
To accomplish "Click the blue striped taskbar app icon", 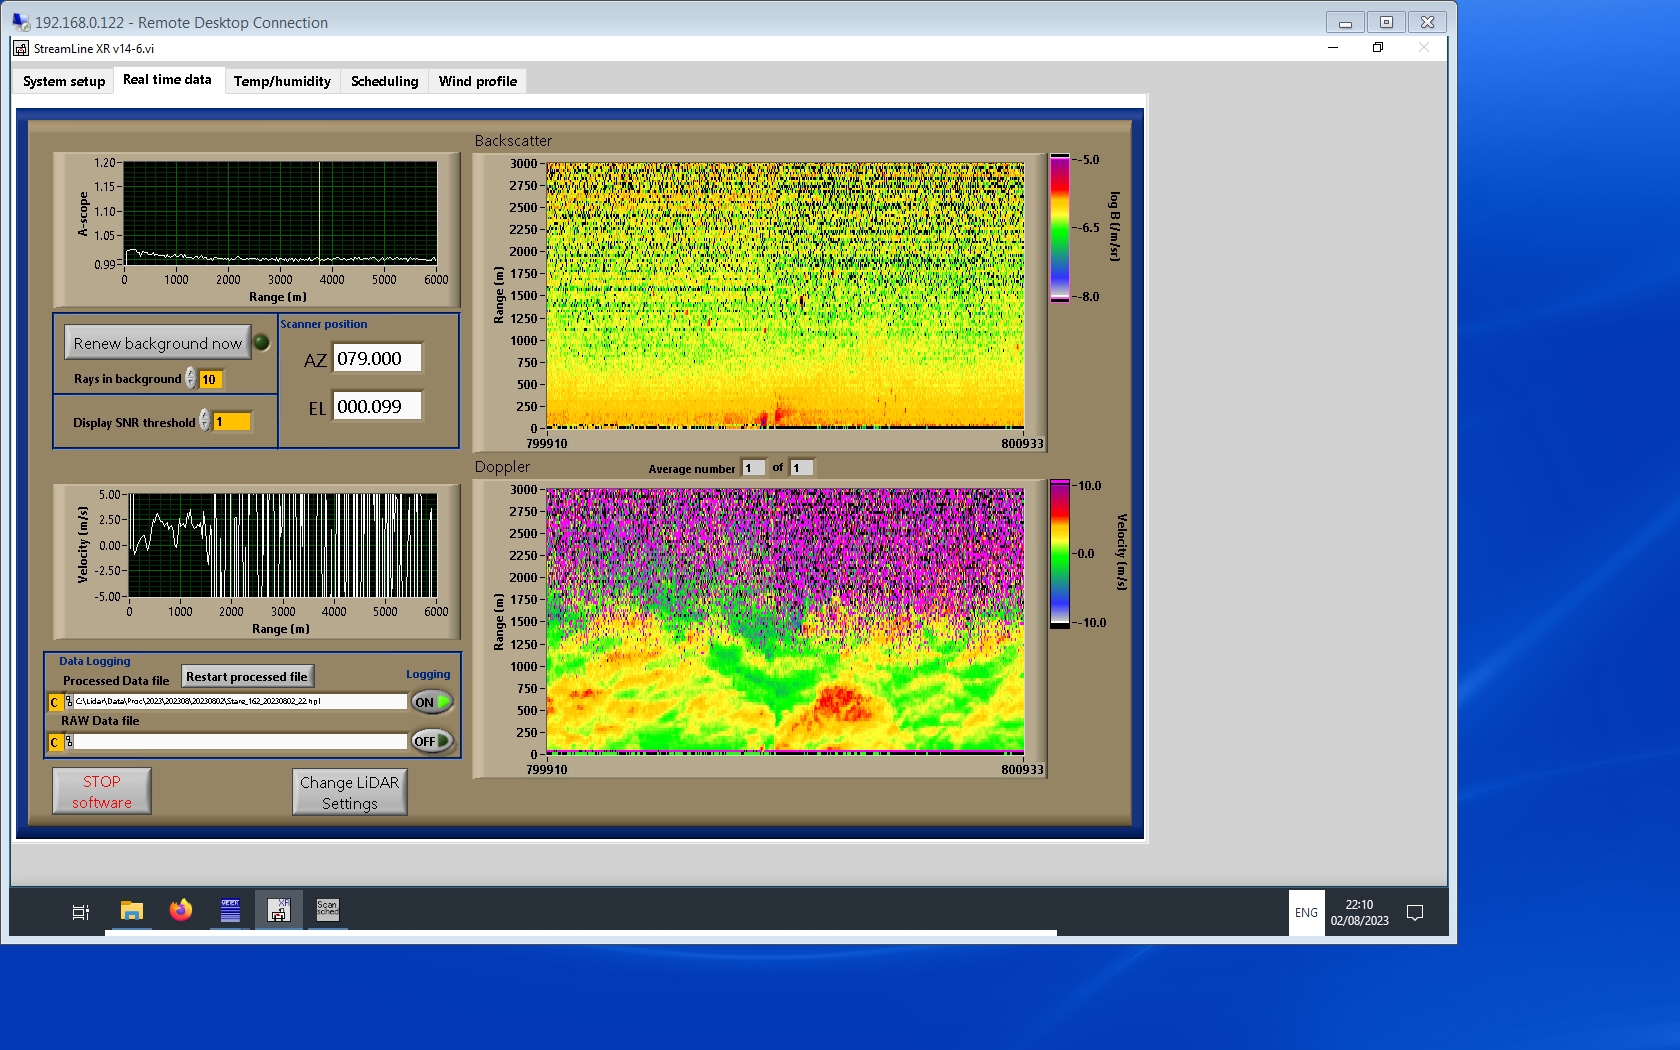I will point(230,910).
